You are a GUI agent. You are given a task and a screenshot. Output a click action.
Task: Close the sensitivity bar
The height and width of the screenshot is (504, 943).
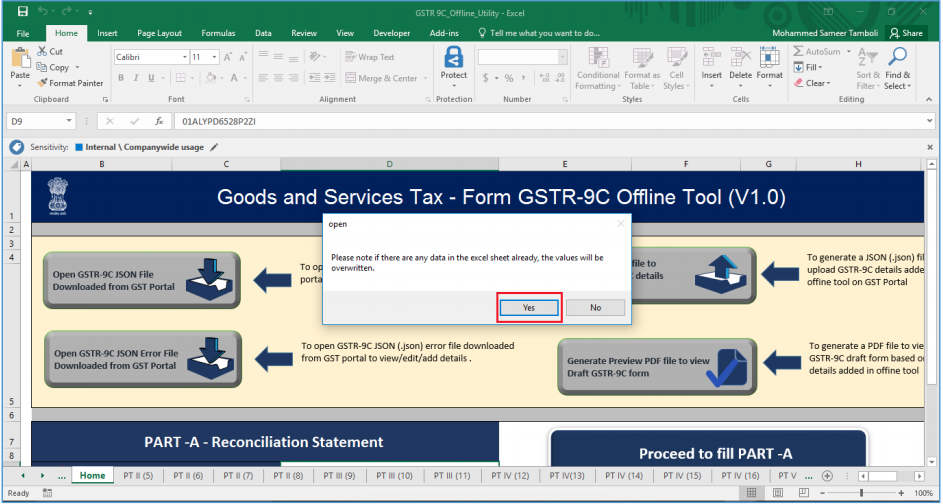point(930,147)
